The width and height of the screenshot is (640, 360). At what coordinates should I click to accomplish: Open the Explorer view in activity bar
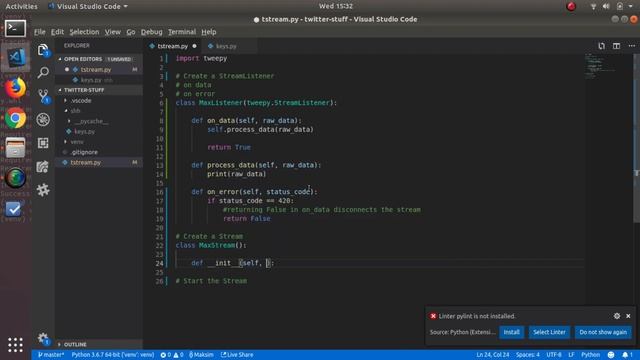(x=43, y=50)
